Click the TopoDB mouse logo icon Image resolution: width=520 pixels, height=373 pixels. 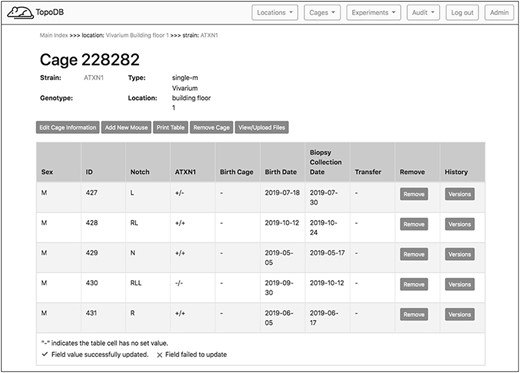(20, 13)
